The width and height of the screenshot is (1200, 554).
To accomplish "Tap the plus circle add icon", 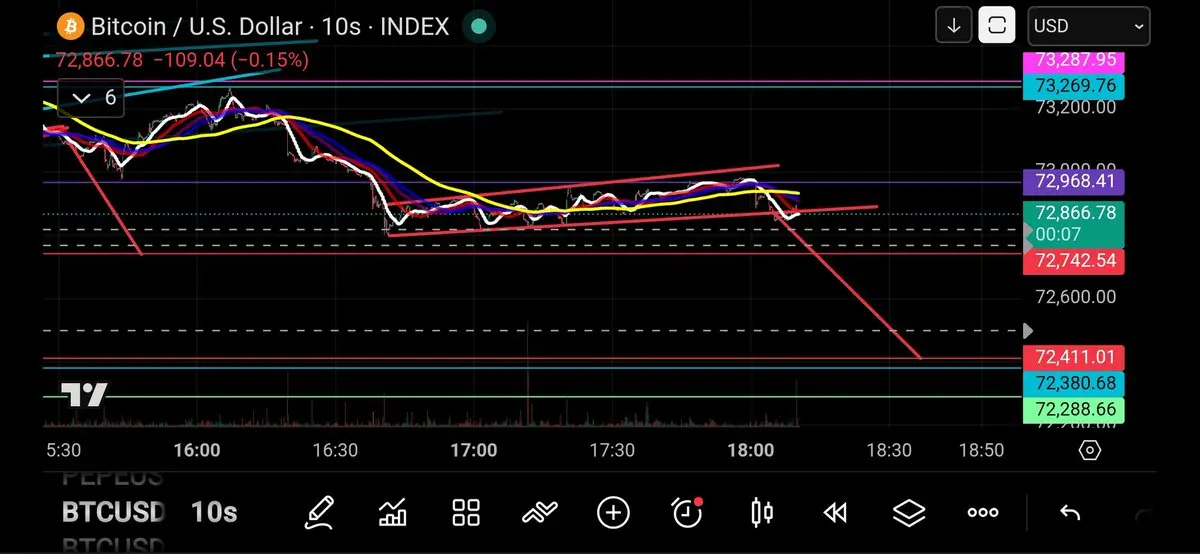I will click(x=613, y=513).
